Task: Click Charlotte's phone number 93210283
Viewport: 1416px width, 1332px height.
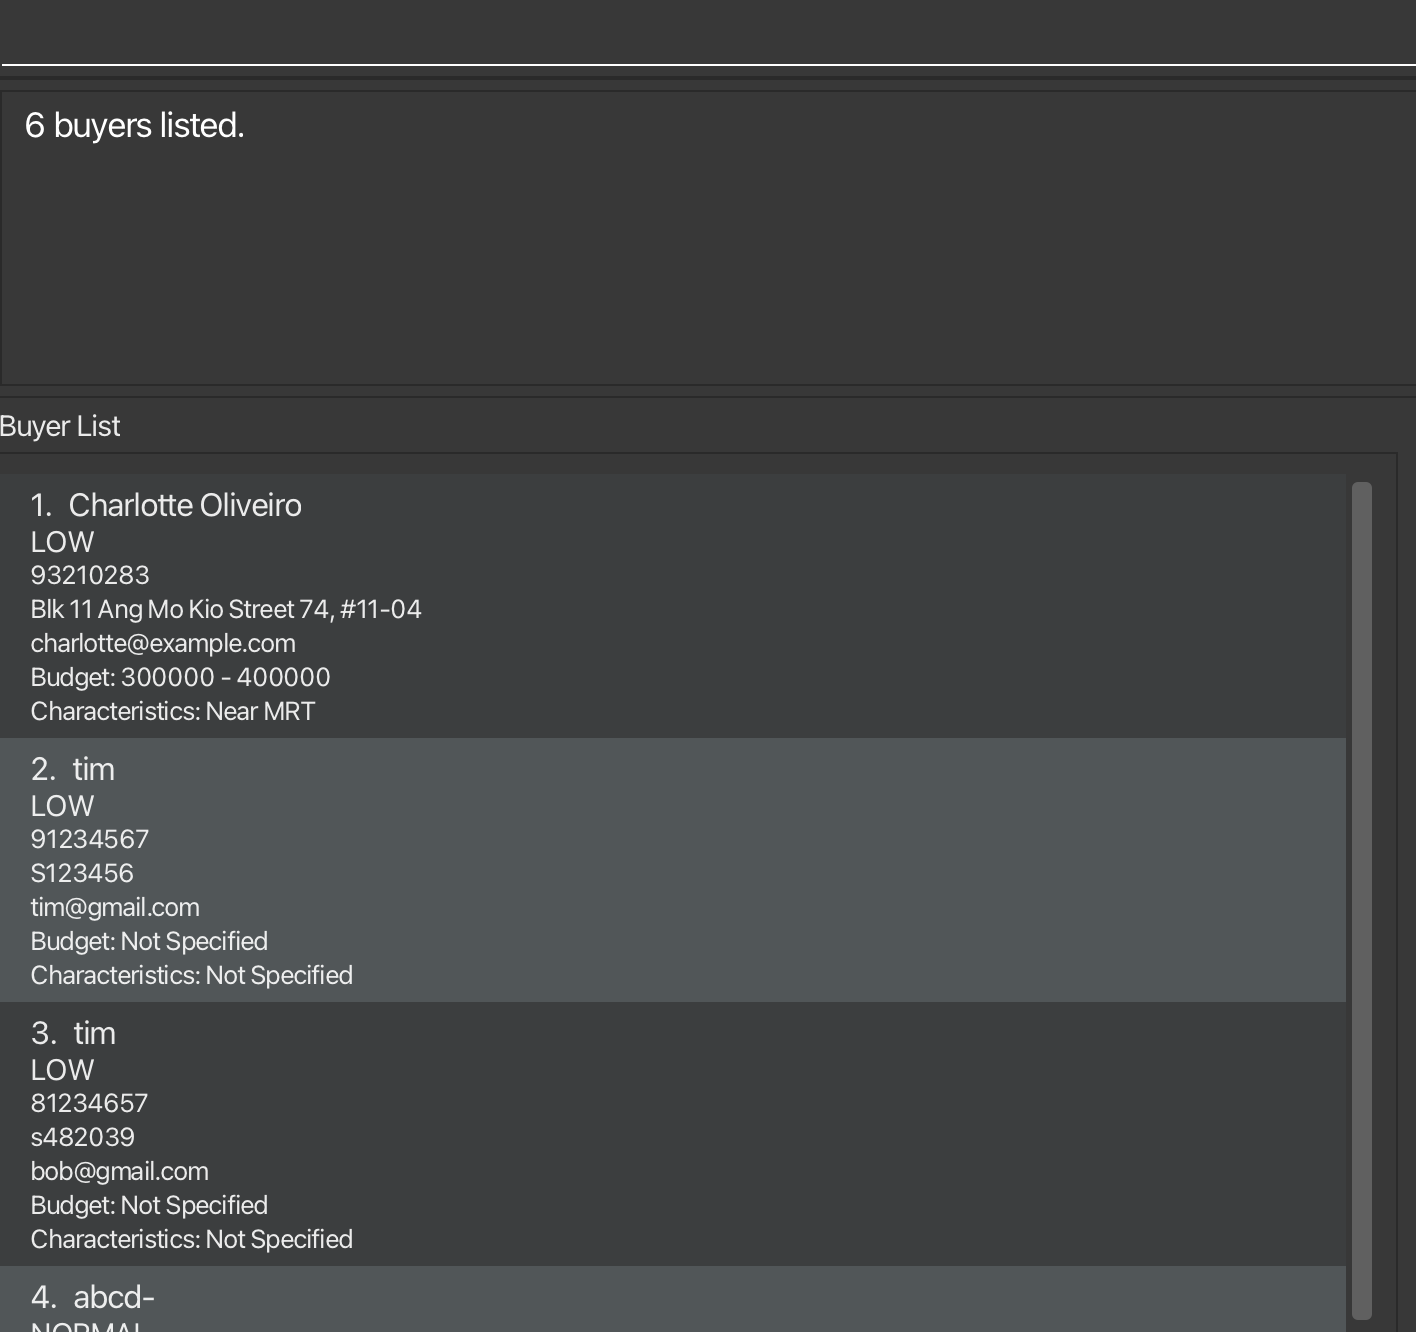Action: (x=90, y=575)
